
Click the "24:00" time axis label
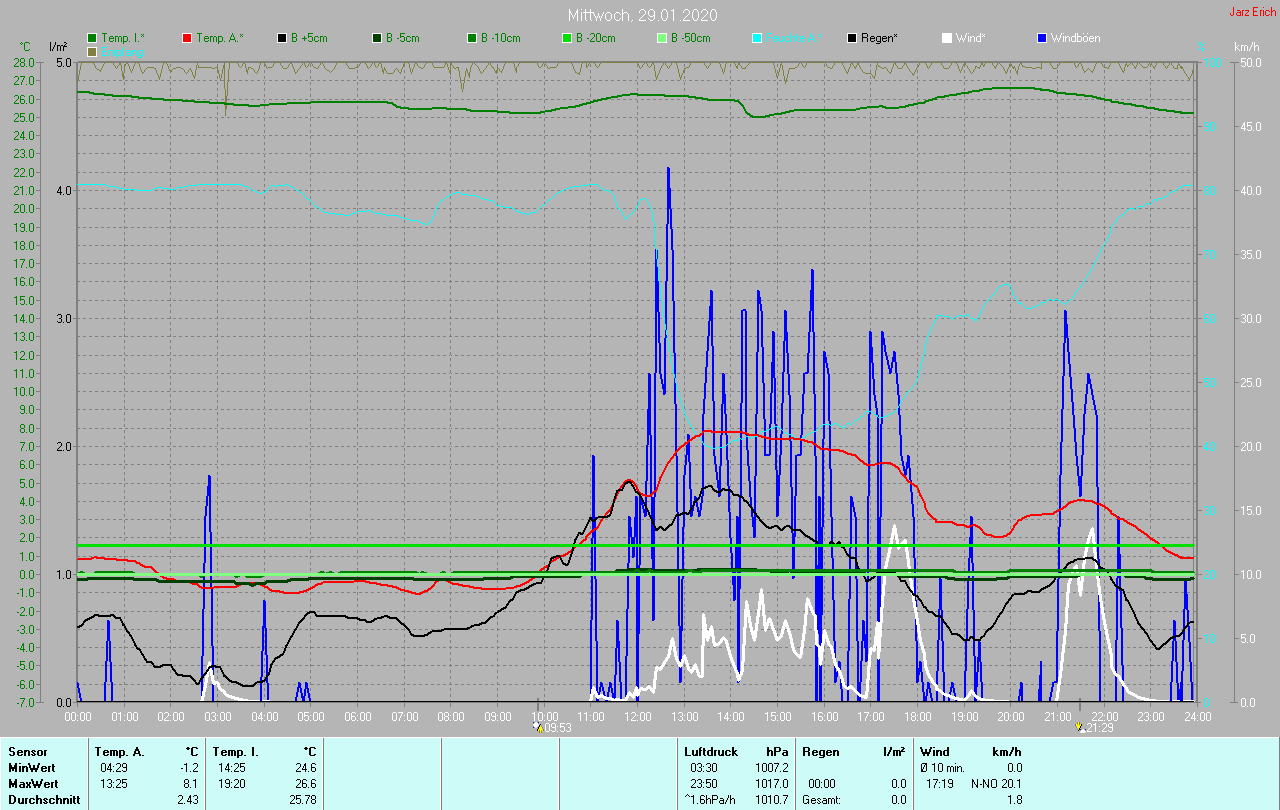click(x=1197, y=717)
